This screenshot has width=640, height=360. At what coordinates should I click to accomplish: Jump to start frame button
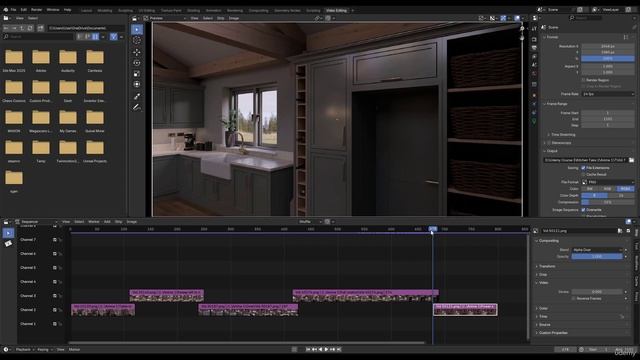pyautogui.click(x=308, y=349)
